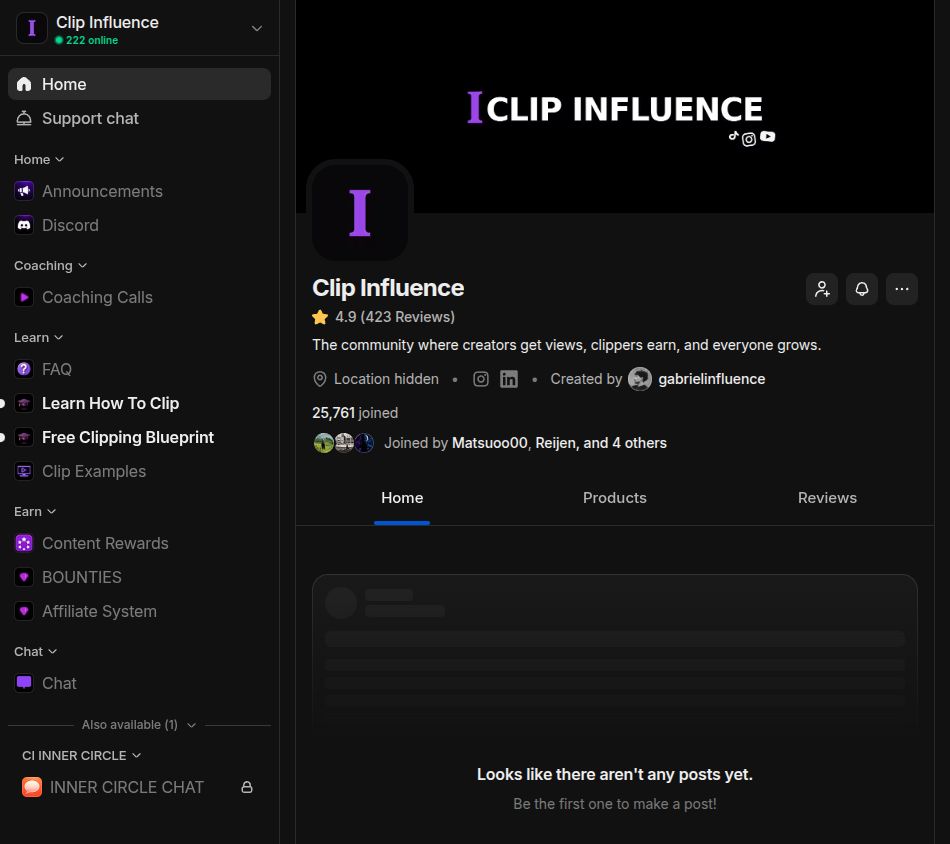Click the 222 online status text

tap(92, 40)
